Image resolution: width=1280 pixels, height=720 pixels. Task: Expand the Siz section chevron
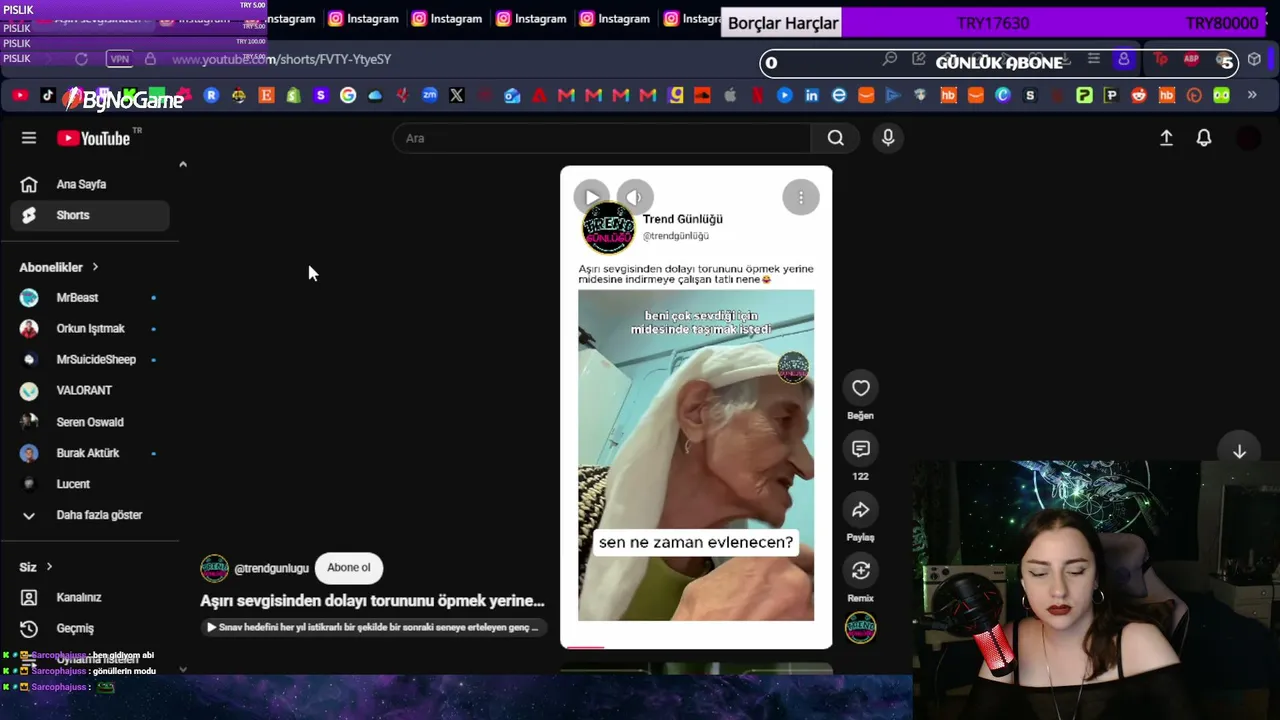point(49,567)
